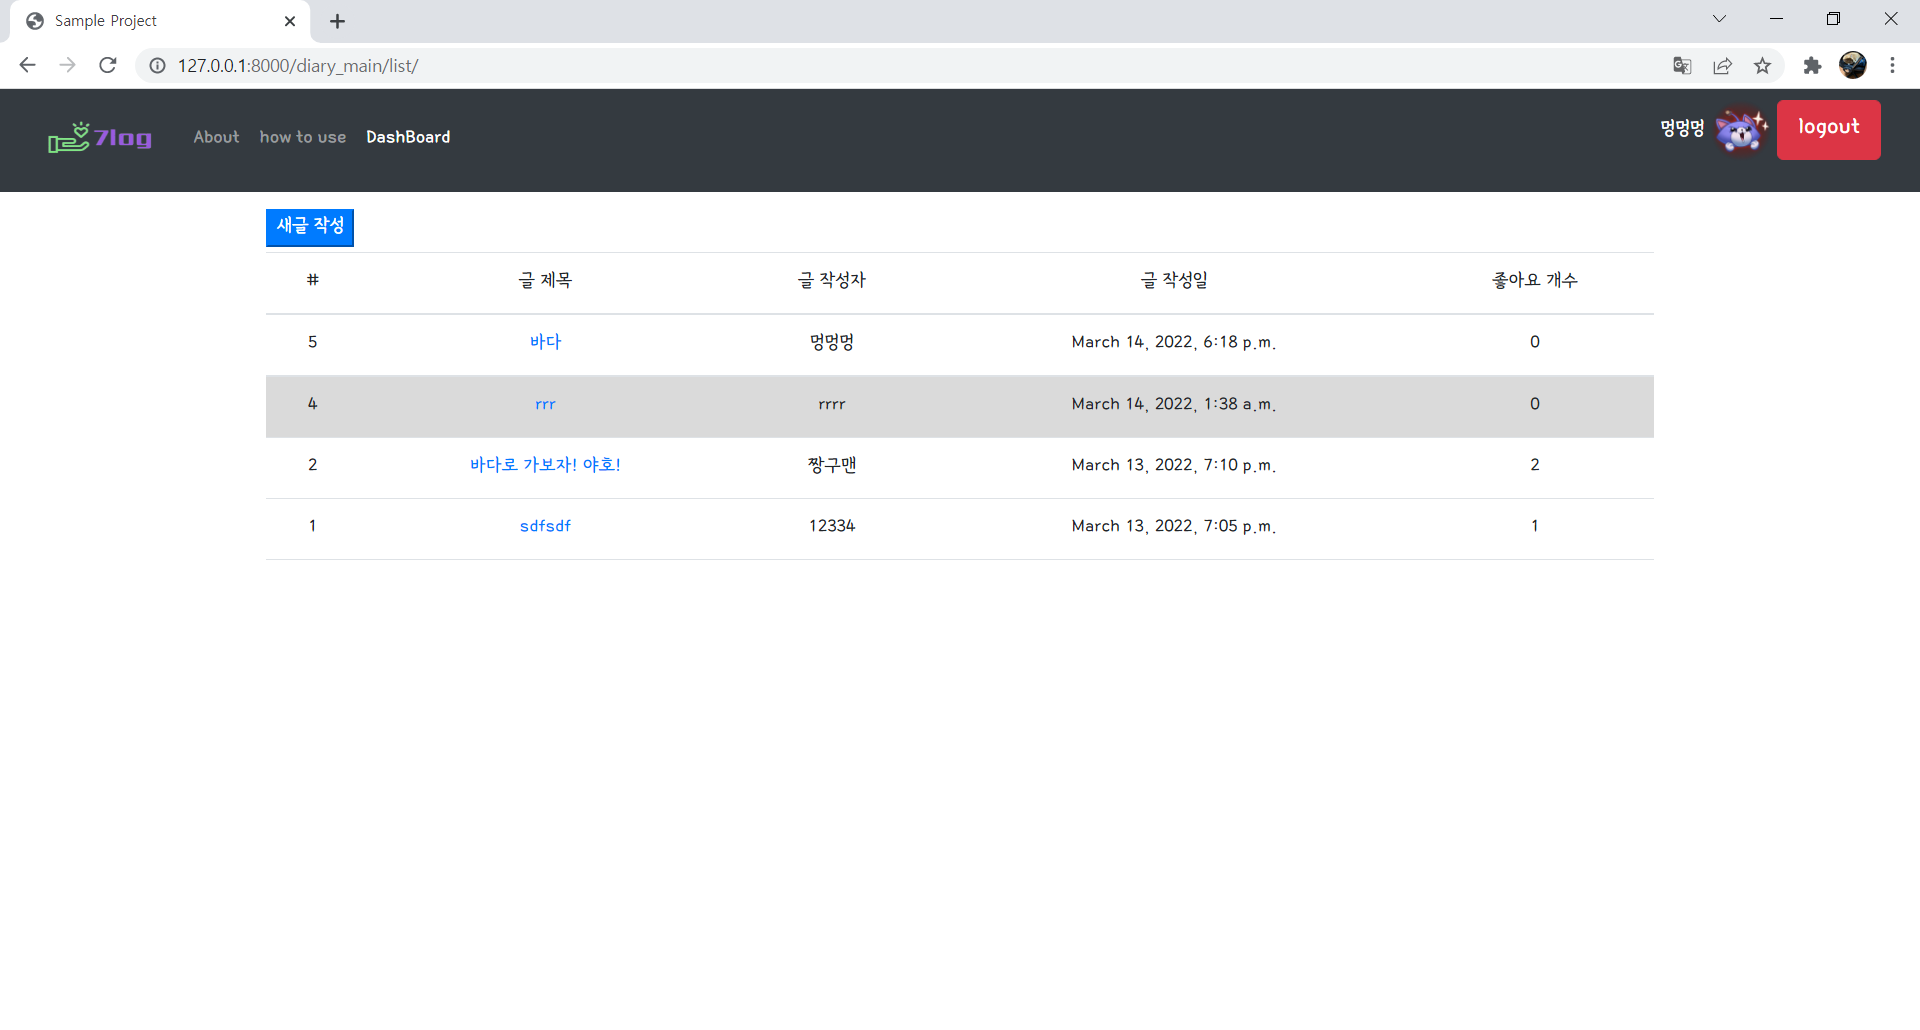The width and height of the screenshot is (1920, 1030).
Task: Bookmark this page with the star icon
Action: coord(1762,65)
